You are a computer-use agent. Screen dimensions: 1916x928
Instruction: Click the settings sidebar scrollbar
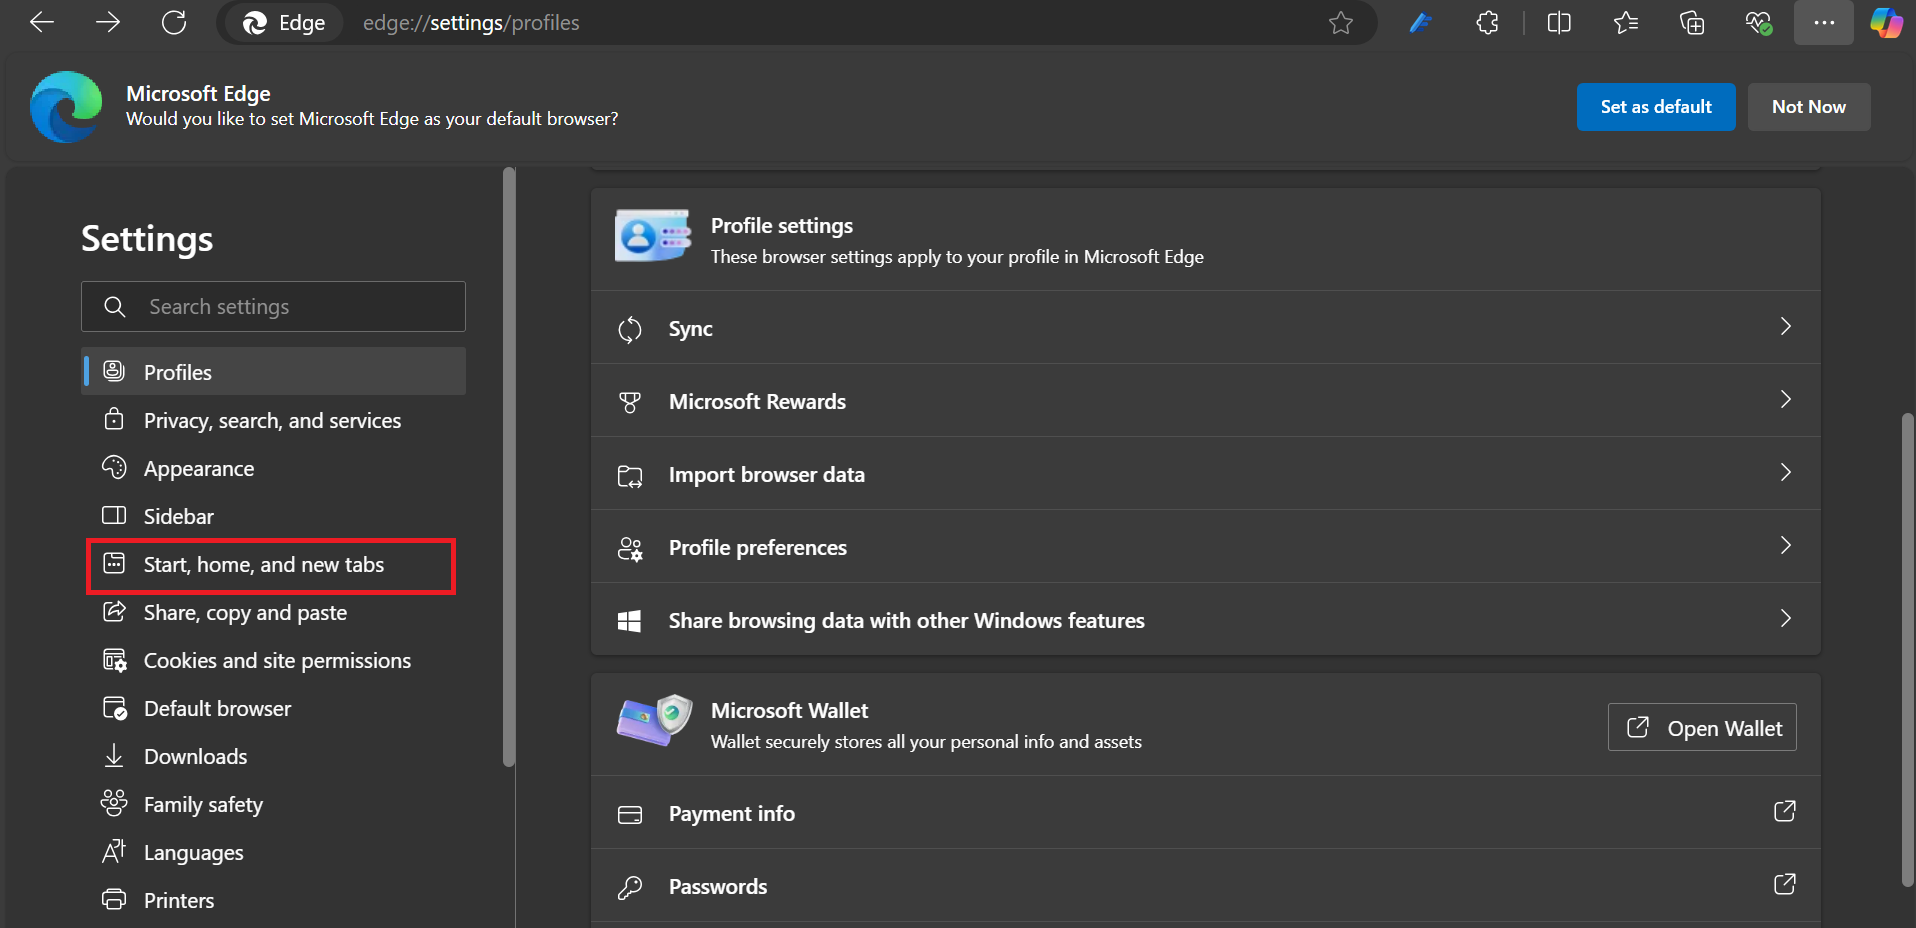click(x=509, y=467)
